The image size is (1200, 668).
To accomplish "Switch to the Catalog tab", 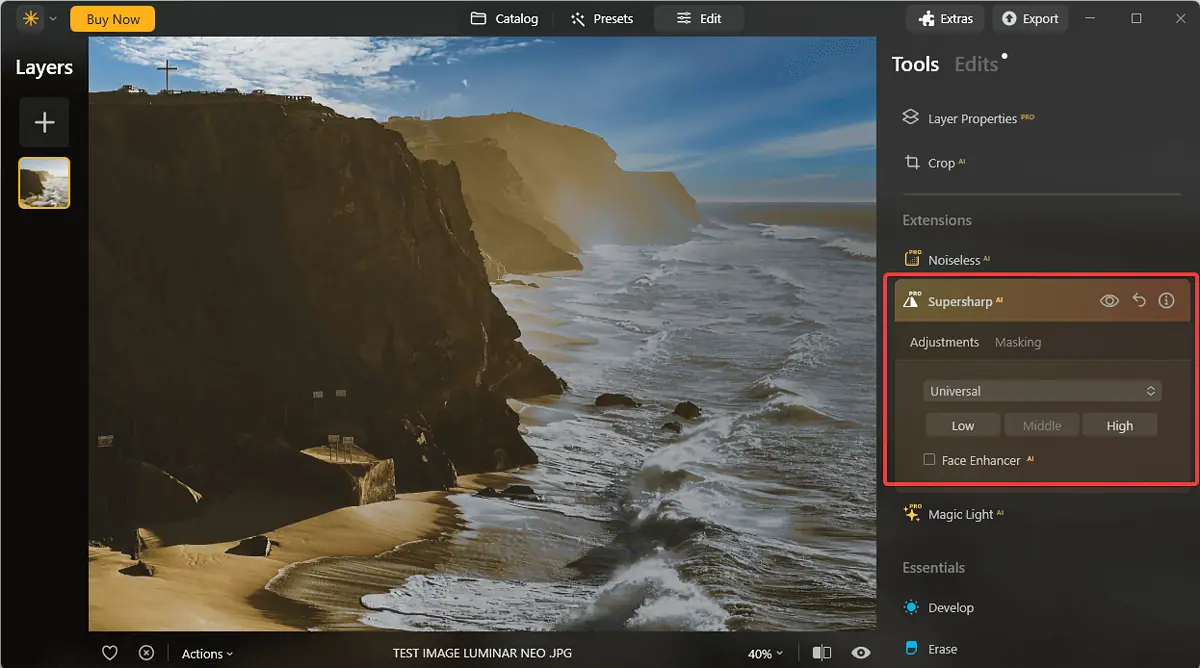I will pos(505,18).
